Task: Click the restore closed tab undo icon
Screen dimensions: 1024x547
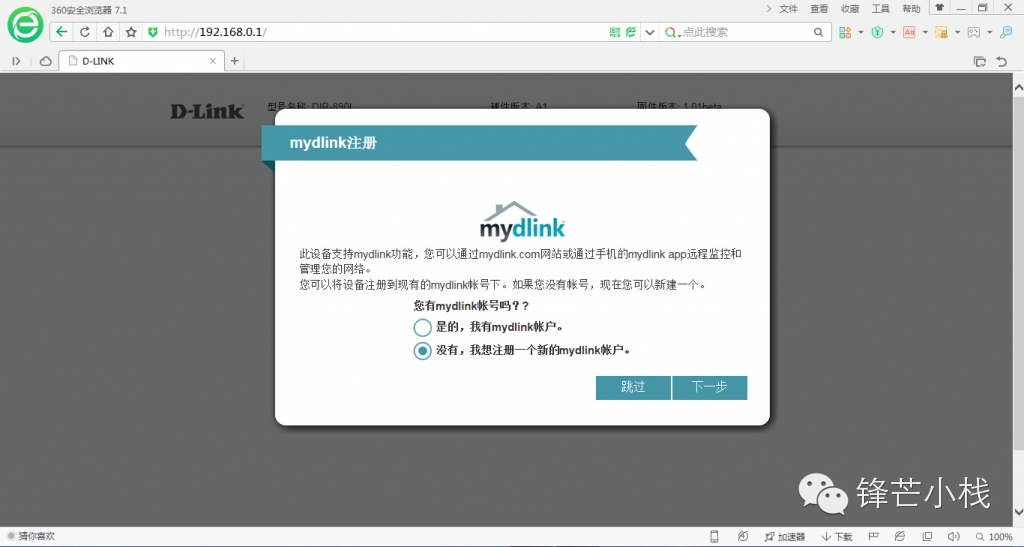Action: click(x=1002, y=61)
